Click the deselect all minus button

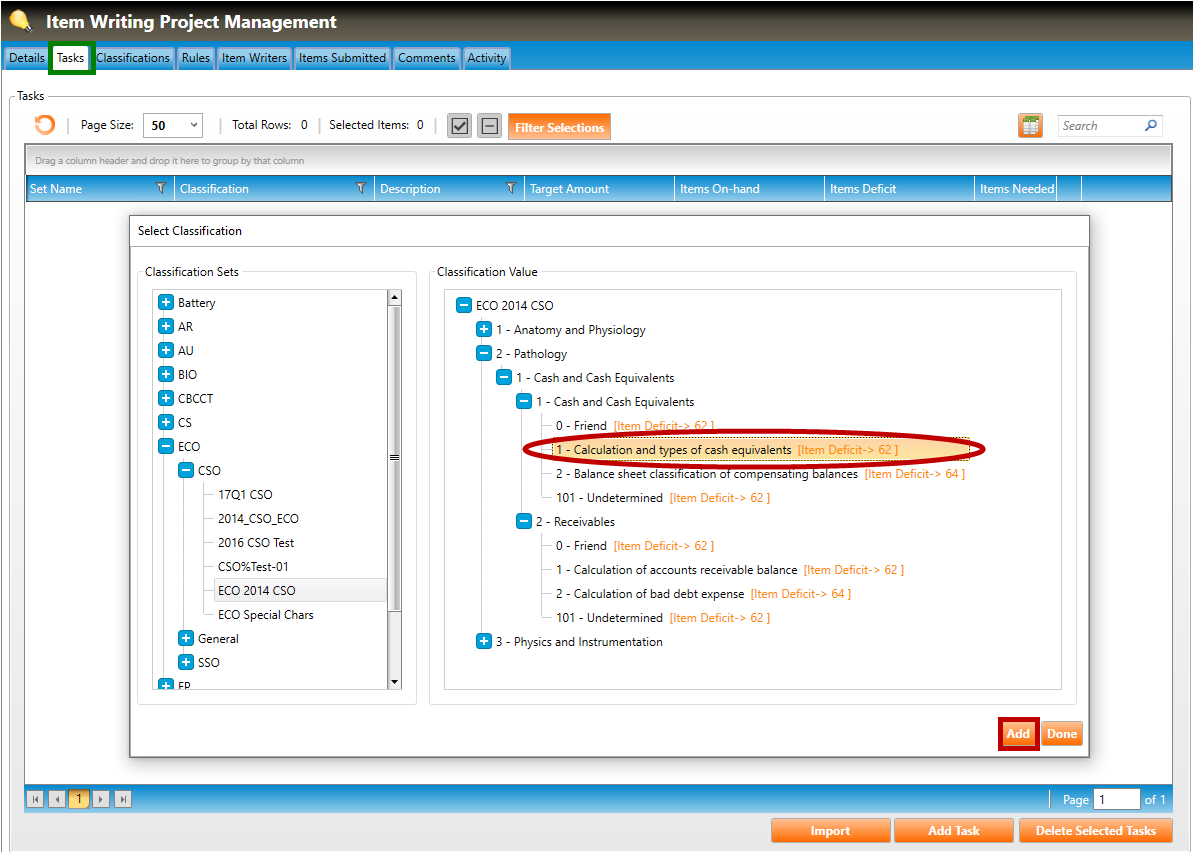[489, 126]
